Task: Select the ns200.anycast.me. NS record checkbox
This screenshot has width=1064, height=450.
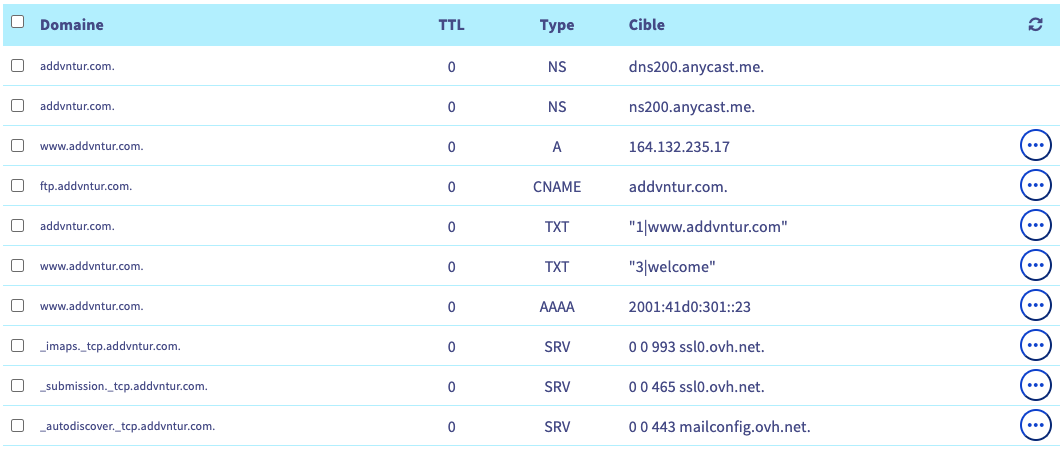Action: tap(17, 105)
